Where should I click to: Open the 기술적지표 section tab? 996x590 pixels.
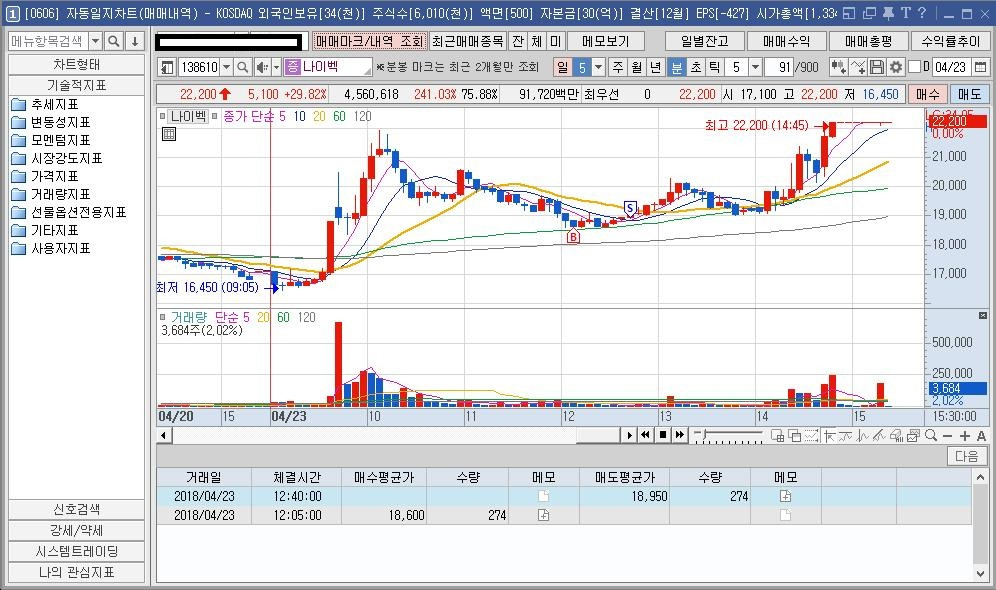click(x=76, y=85)
